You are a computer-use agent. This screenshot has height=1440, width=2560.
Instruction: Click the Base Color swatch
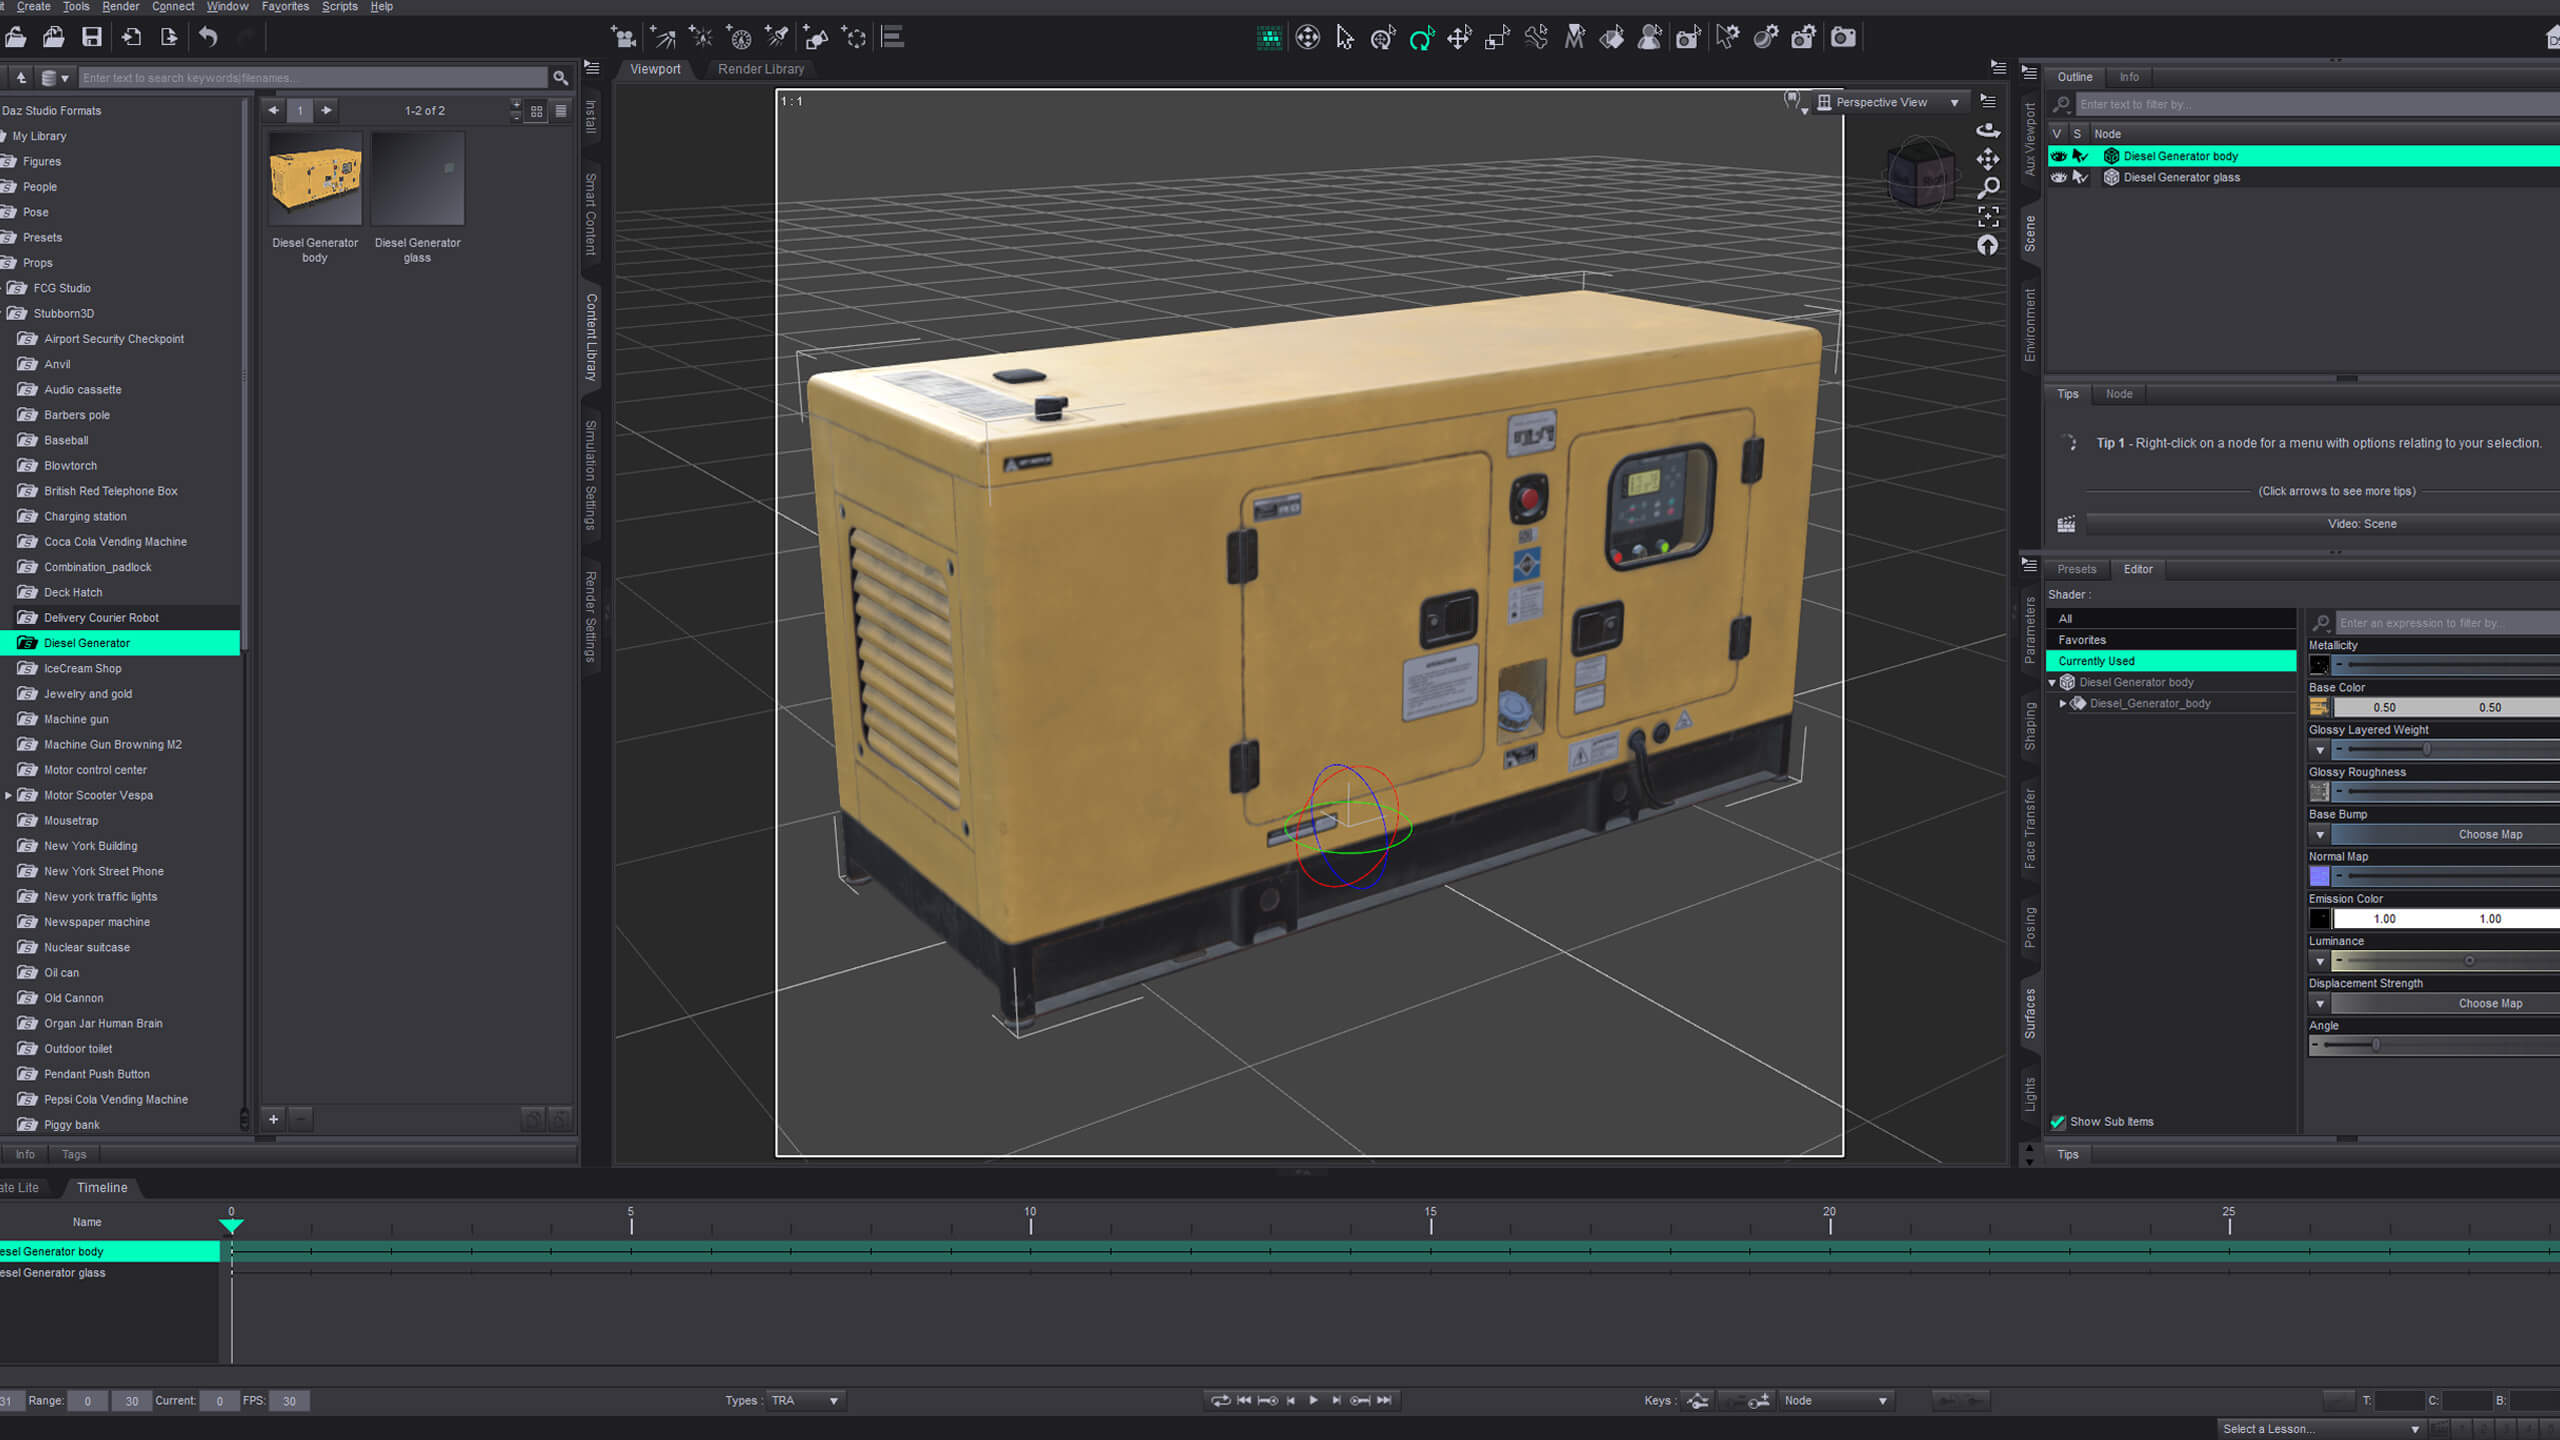(2319, 708)
